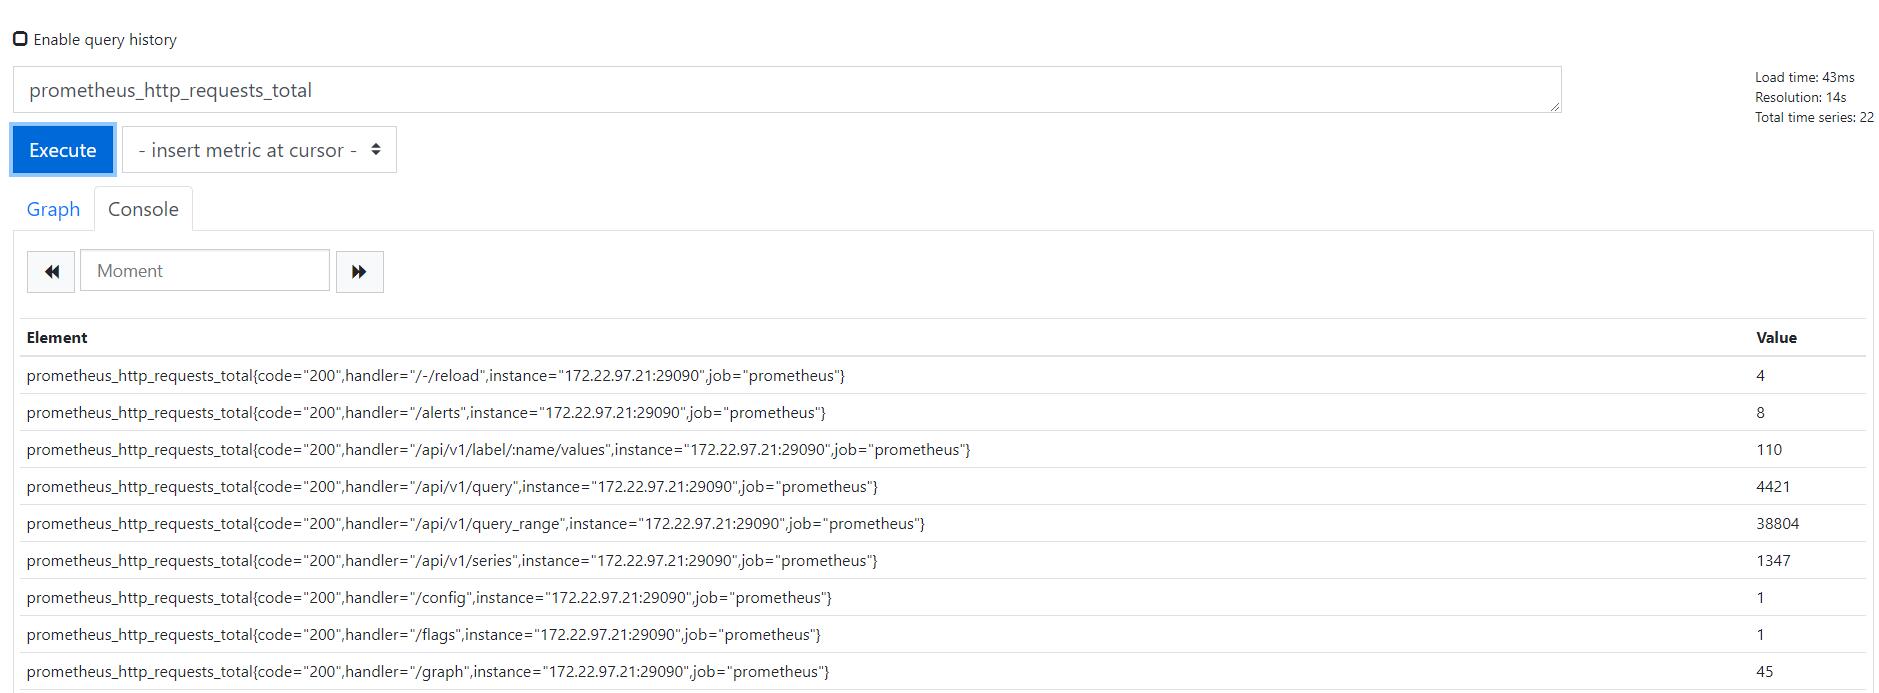Click the /graph handler result row
Screen dimensions: 1879x693
click(x=428, y=672)
